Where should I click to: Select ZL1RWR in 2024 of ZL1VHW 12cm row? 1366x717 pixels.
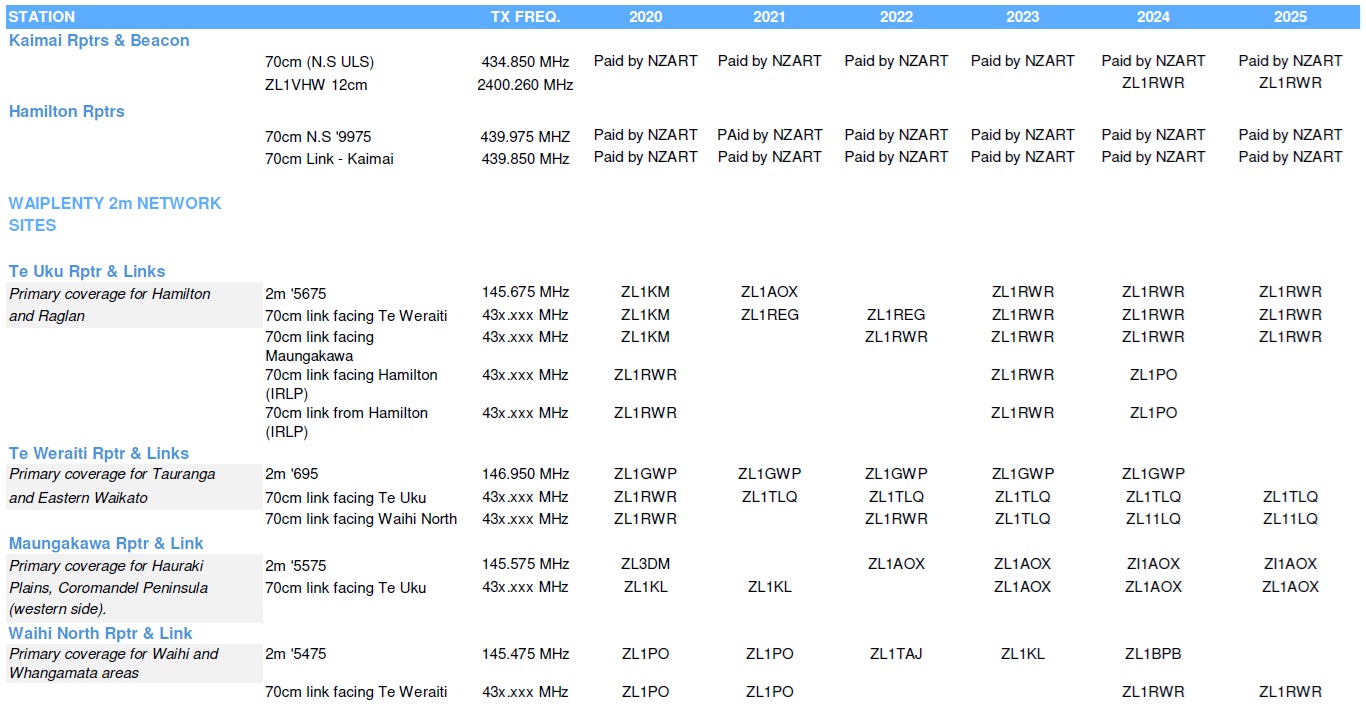1153,83
